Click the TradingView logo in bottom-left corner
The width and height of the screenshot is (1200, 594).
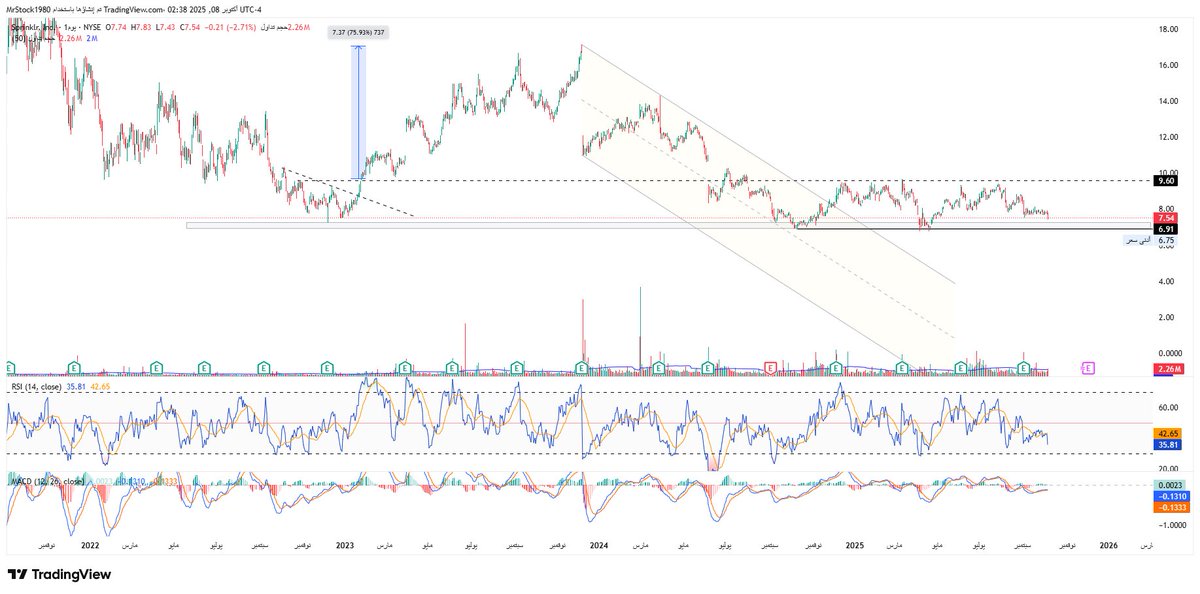click(60, 576)
